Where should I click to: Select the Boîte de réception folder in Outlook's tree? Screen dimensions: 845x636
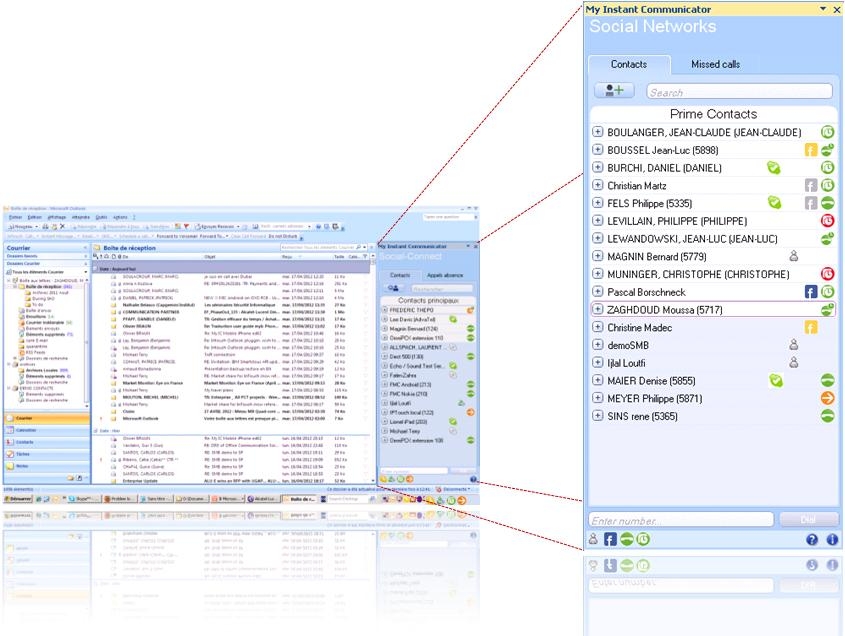(46, 287)
